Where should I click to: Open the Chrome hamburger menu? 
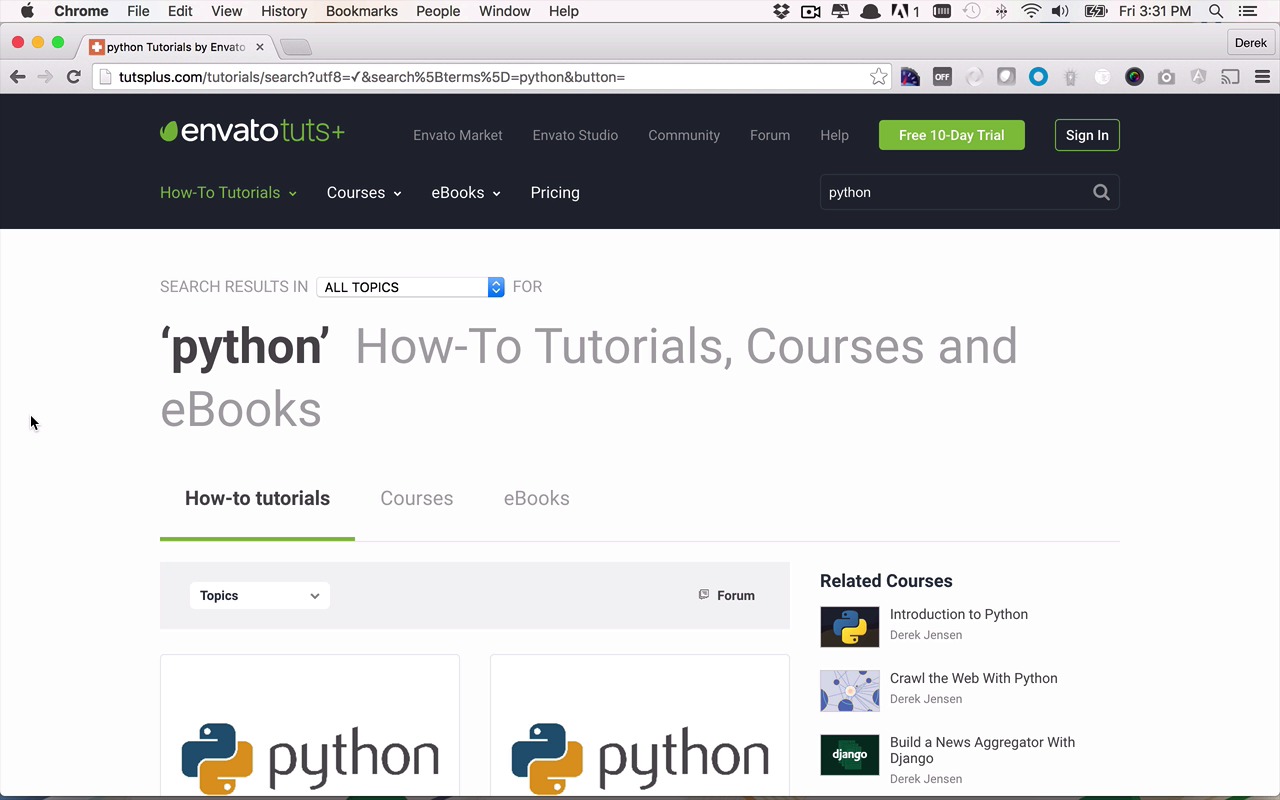[1262, 77]
